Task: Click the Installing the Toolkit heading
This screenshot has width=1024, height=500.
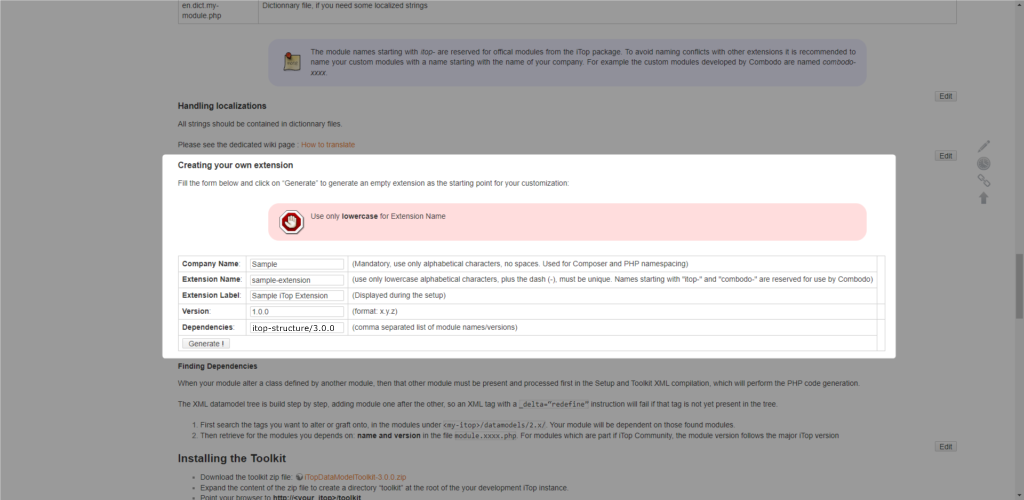Action: [x=232, y=458]
